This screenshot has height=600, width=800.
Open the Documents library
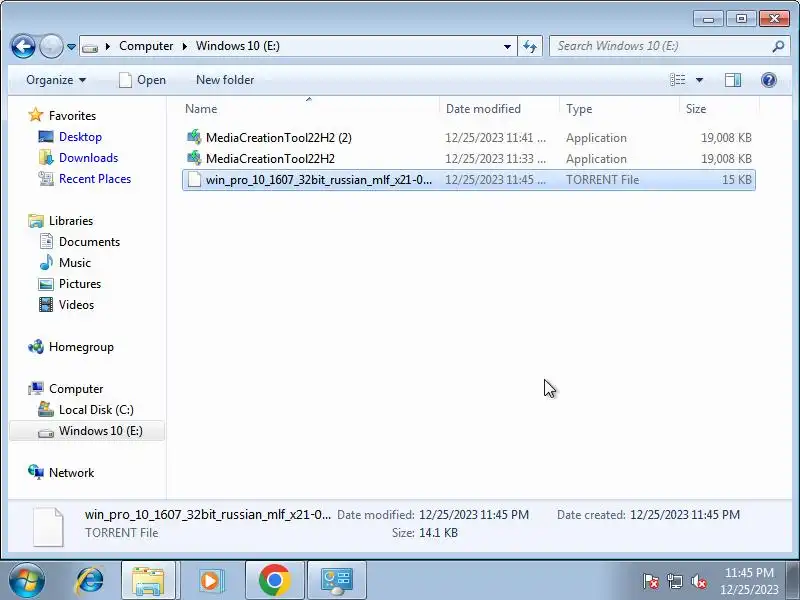[x=89, y=241]
